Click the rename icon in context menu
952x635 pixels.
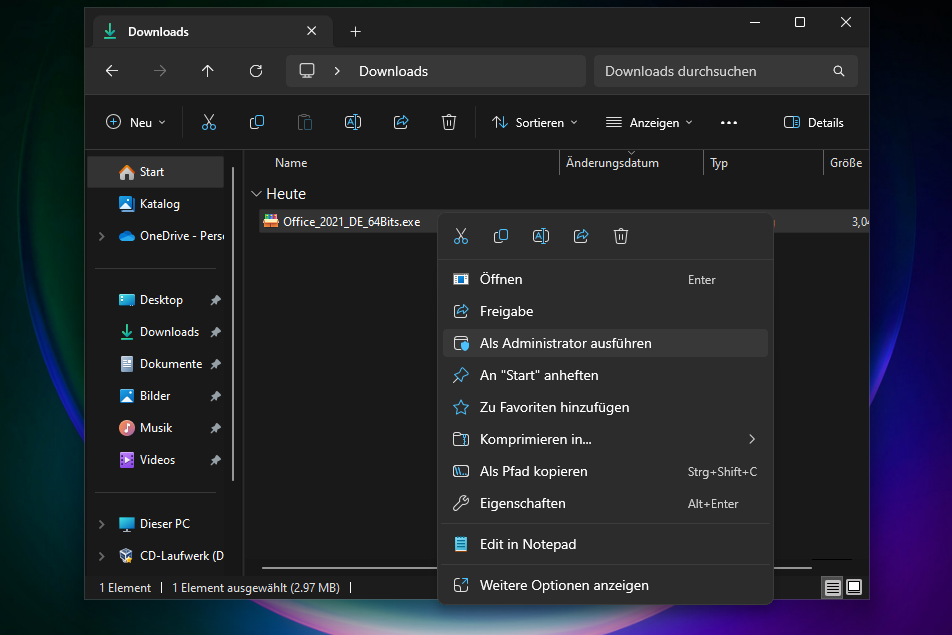click(541, 236)
